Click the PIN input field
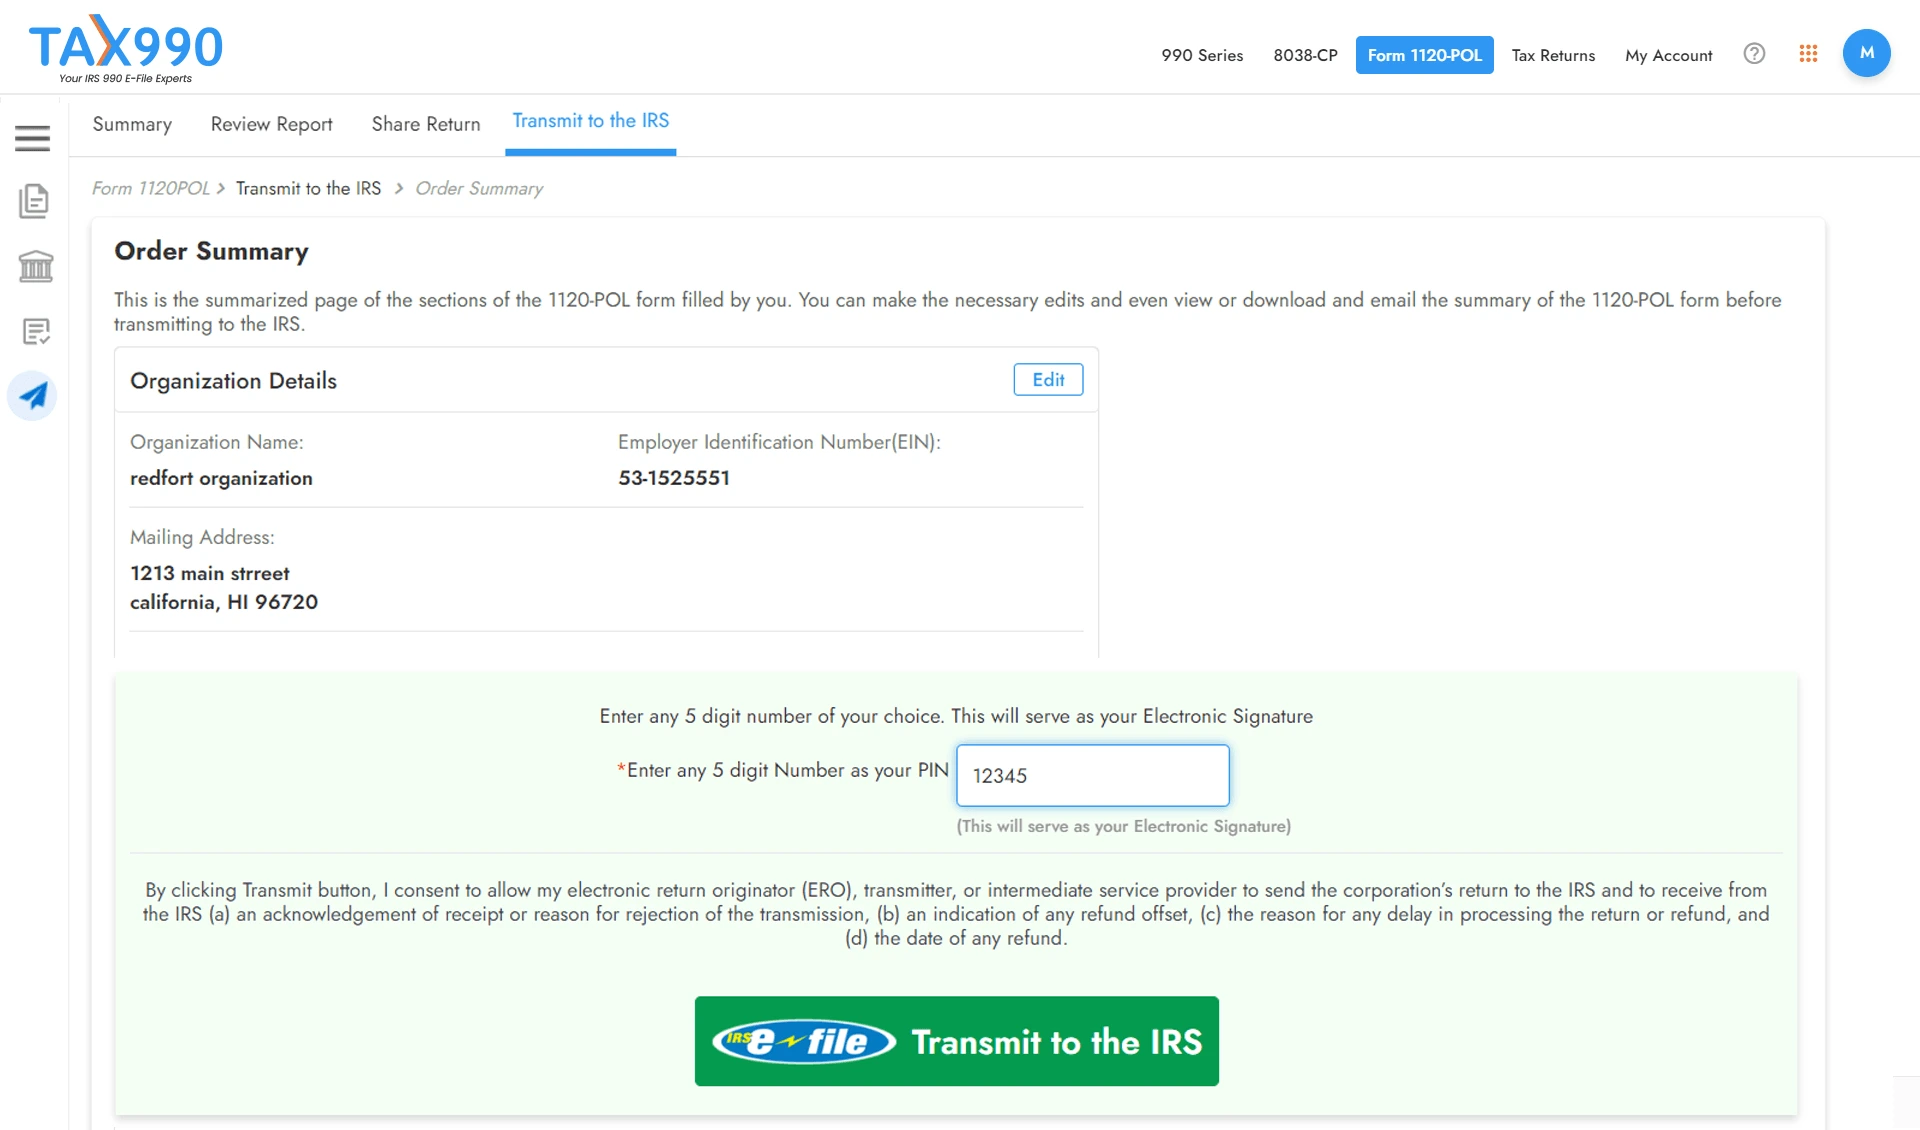Screen dimensions: 1920x1130 1092,775
